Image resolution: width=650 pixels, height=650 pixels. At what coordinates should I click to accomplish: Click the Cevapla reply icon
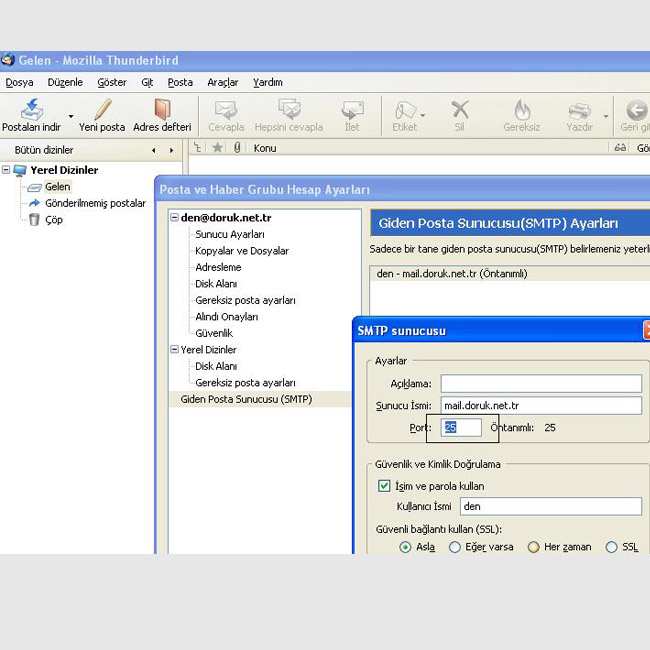point(226,109)
